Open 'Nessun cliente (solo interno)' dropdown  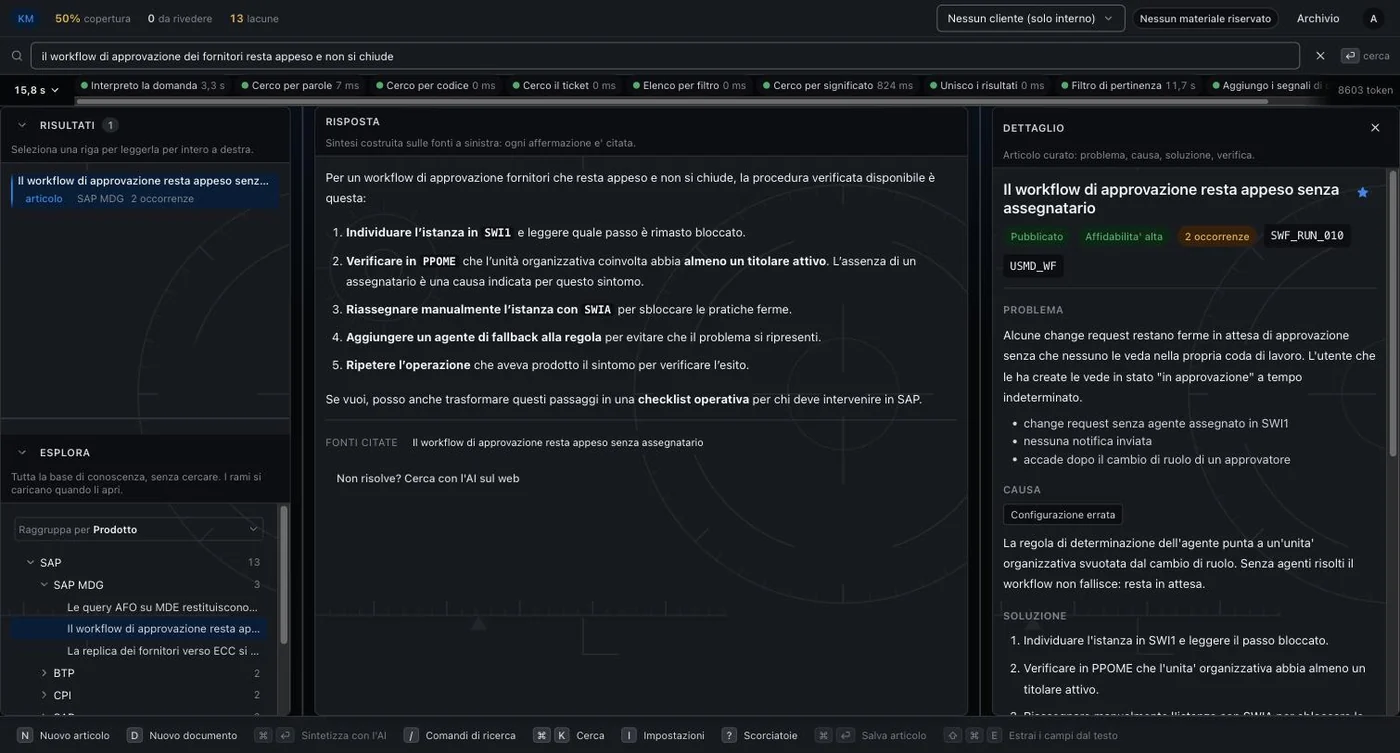coord(1030,18)
